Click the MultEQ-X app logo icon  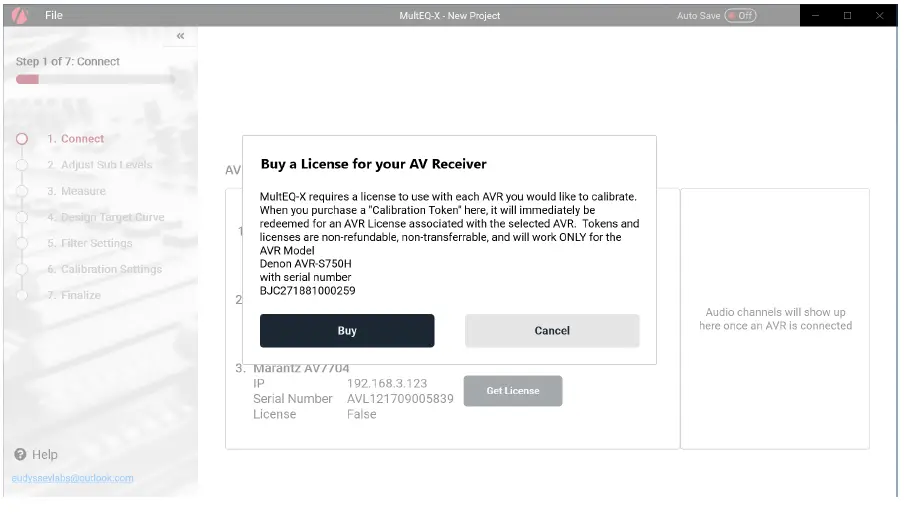tap(21, 16)
